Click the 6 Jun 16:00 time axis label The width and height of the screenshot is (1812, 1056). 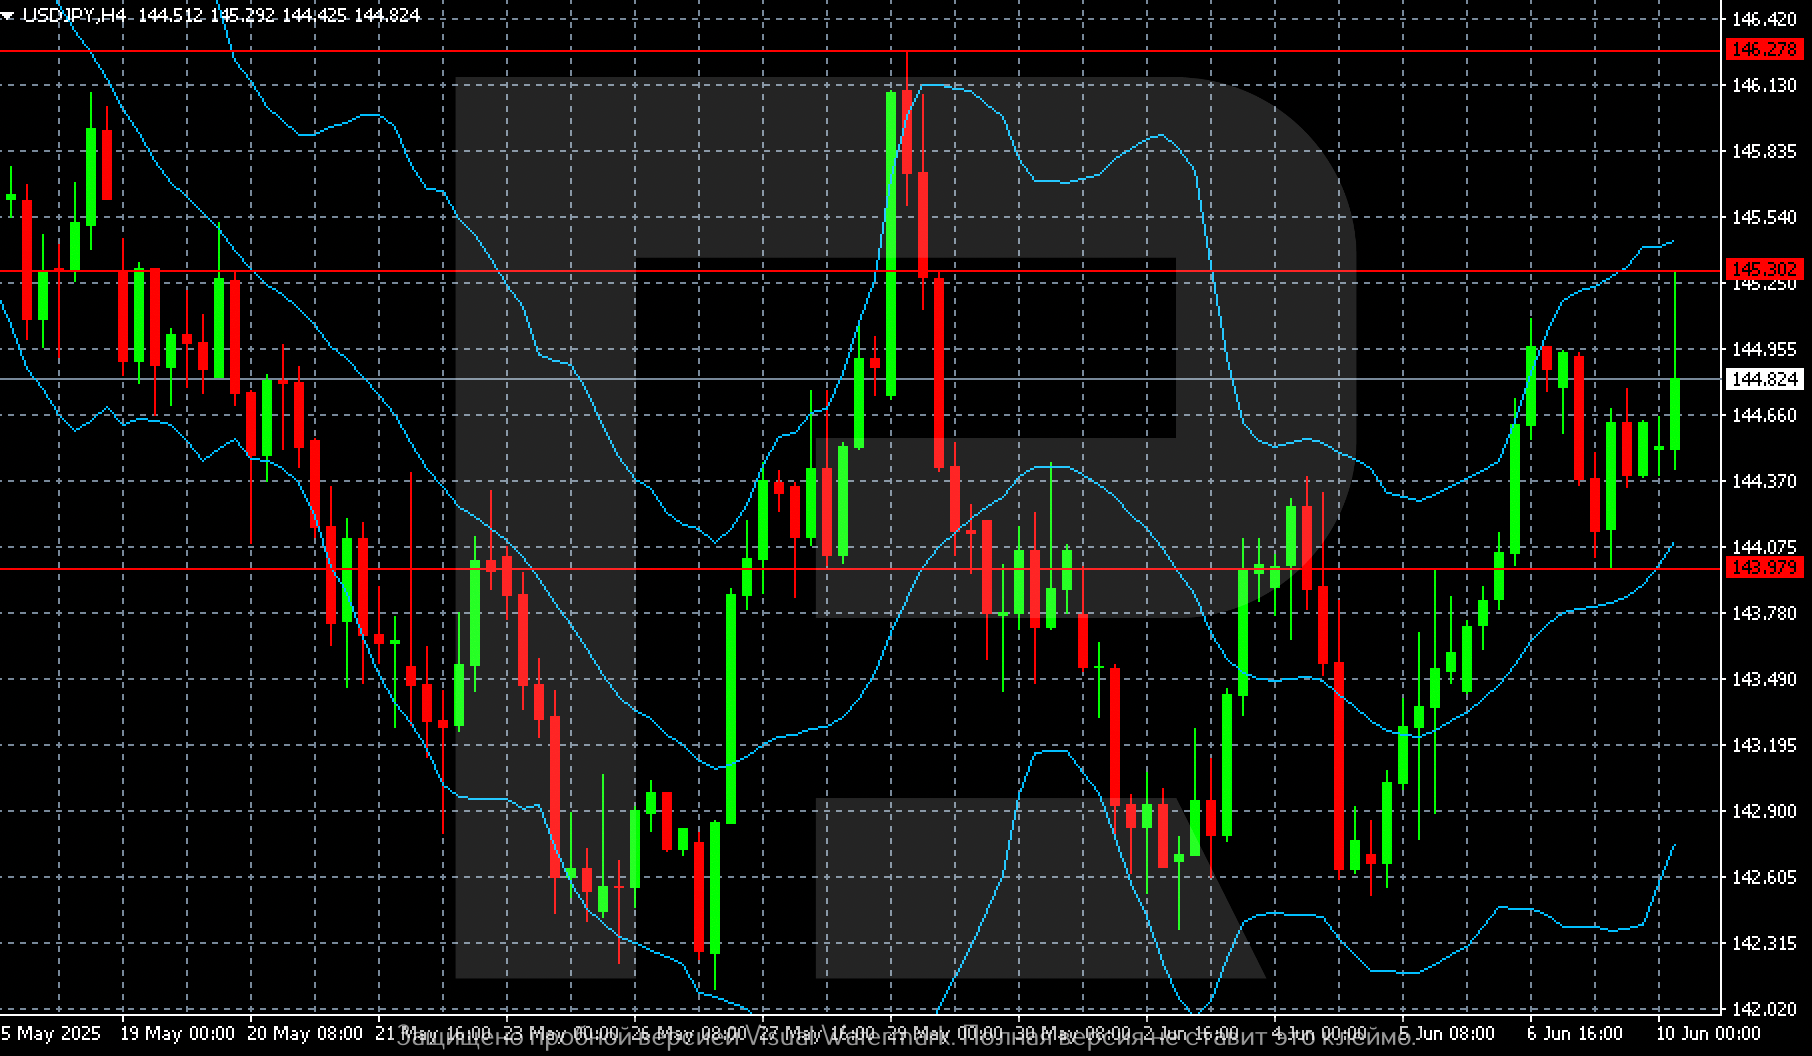pos(1574,1033)
